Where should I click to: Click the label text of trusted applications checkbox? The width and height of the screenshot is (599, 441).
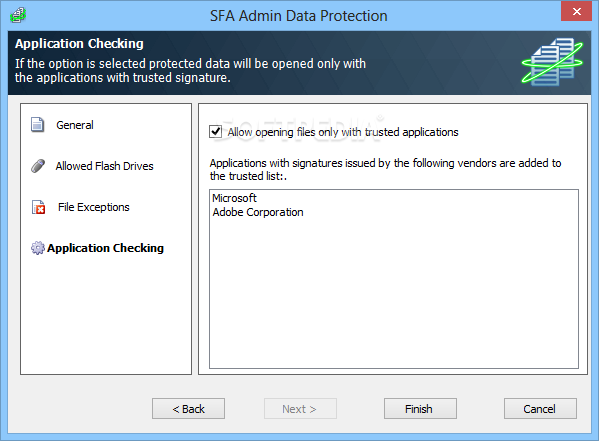(343, 132)
